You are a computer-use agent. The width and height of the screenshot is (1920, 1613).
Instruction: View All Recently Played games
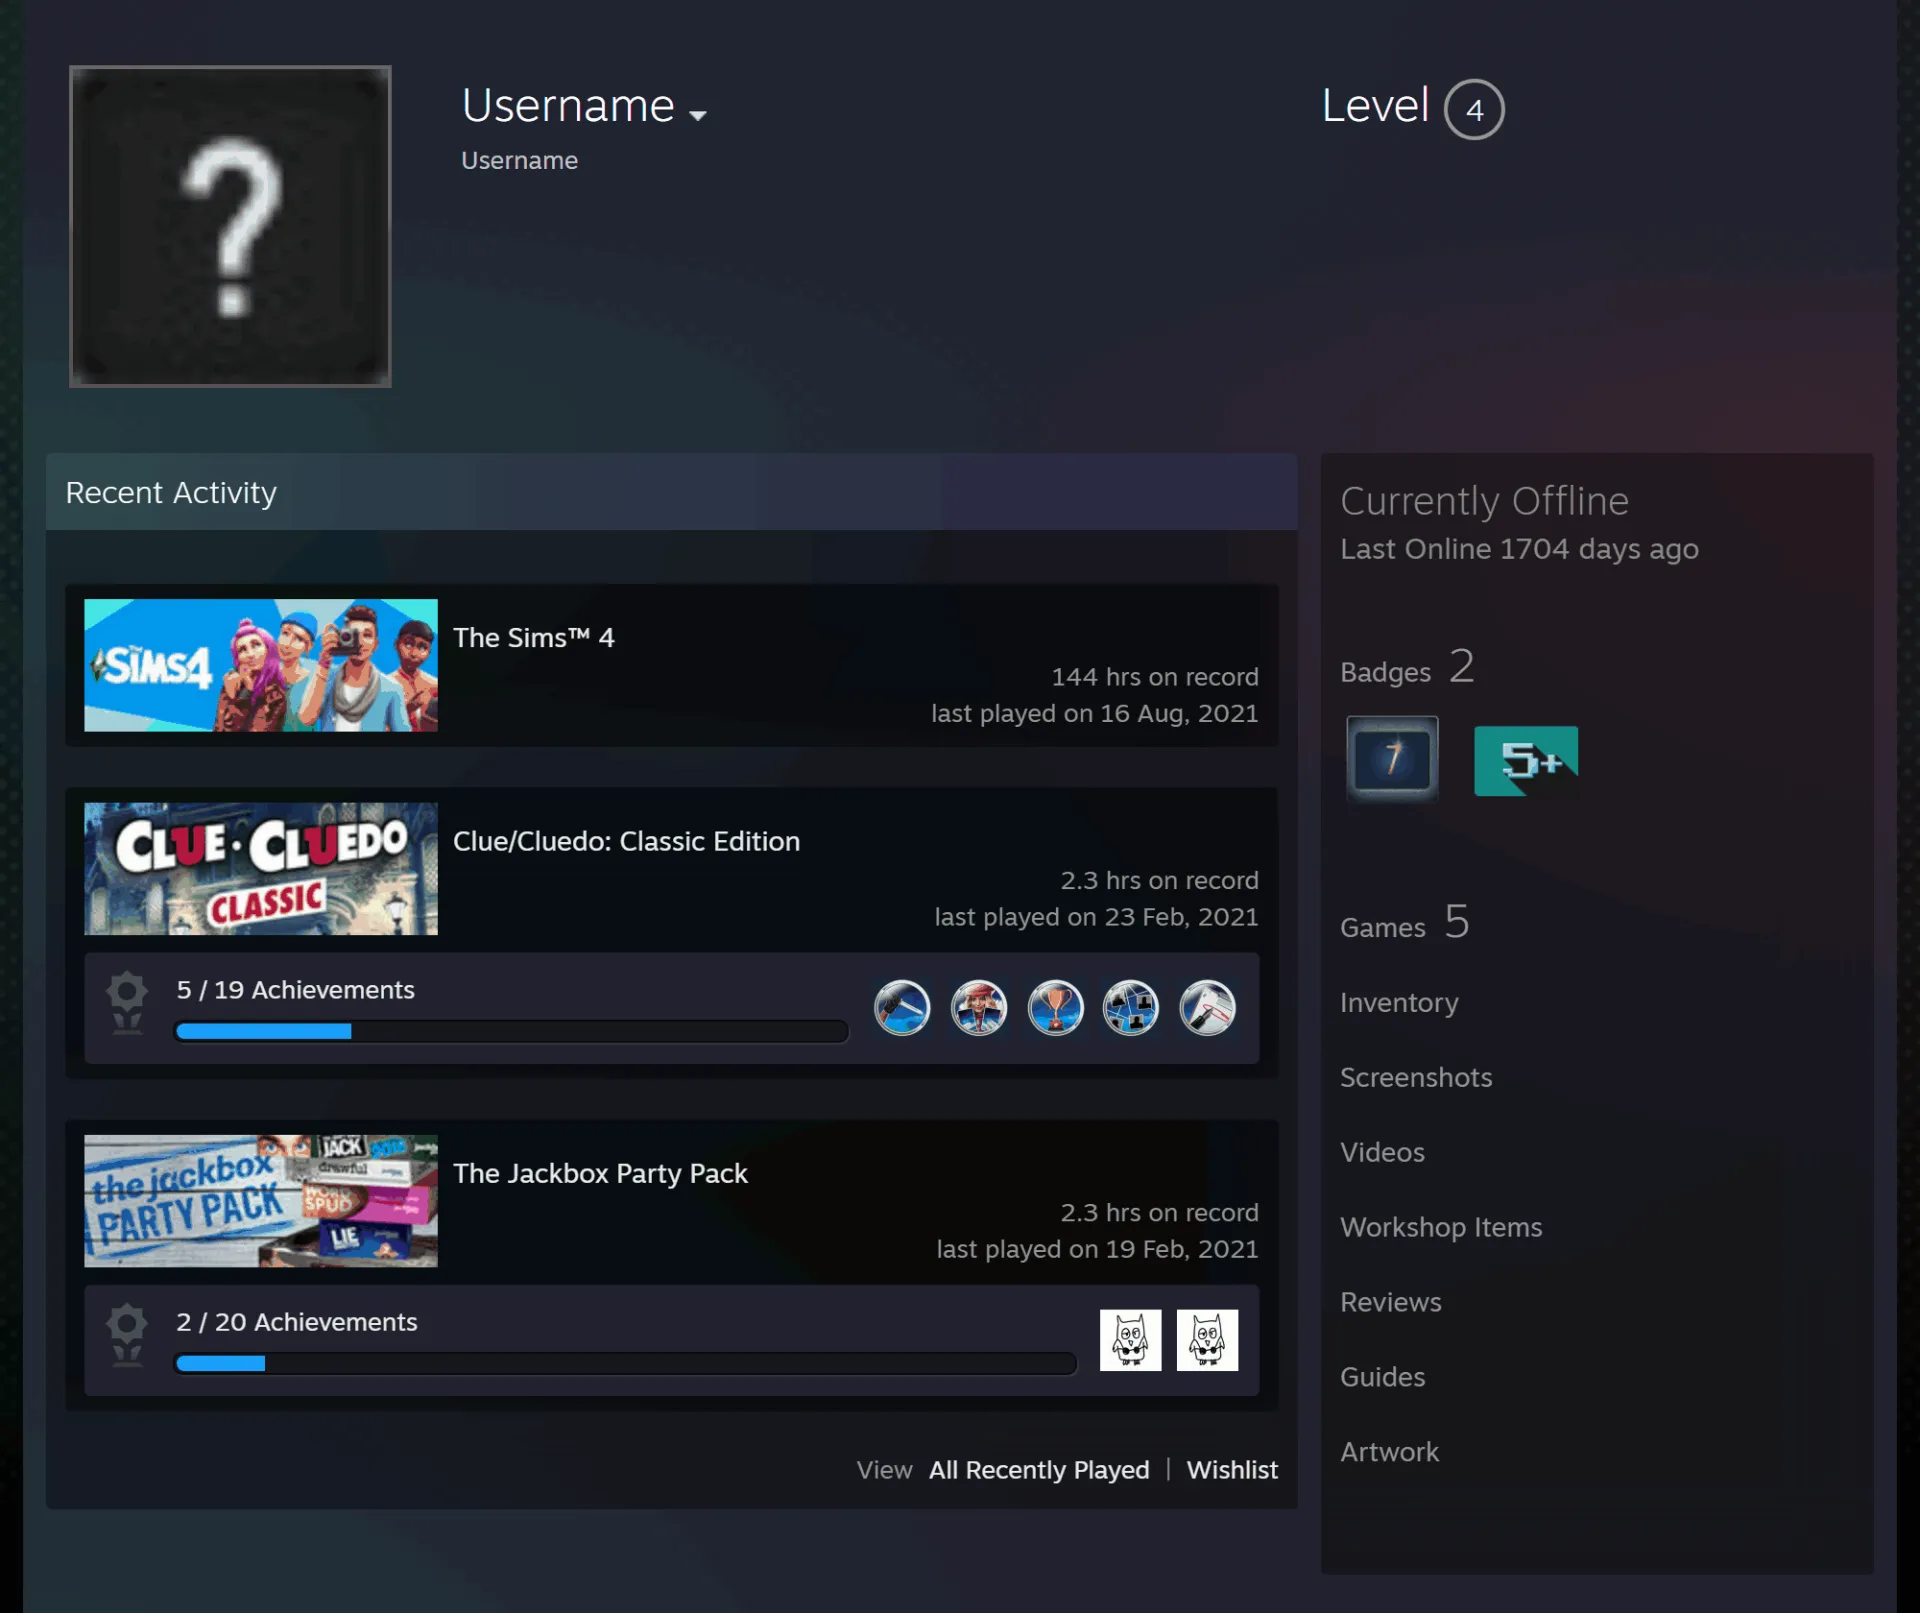pos(1039,1470)
